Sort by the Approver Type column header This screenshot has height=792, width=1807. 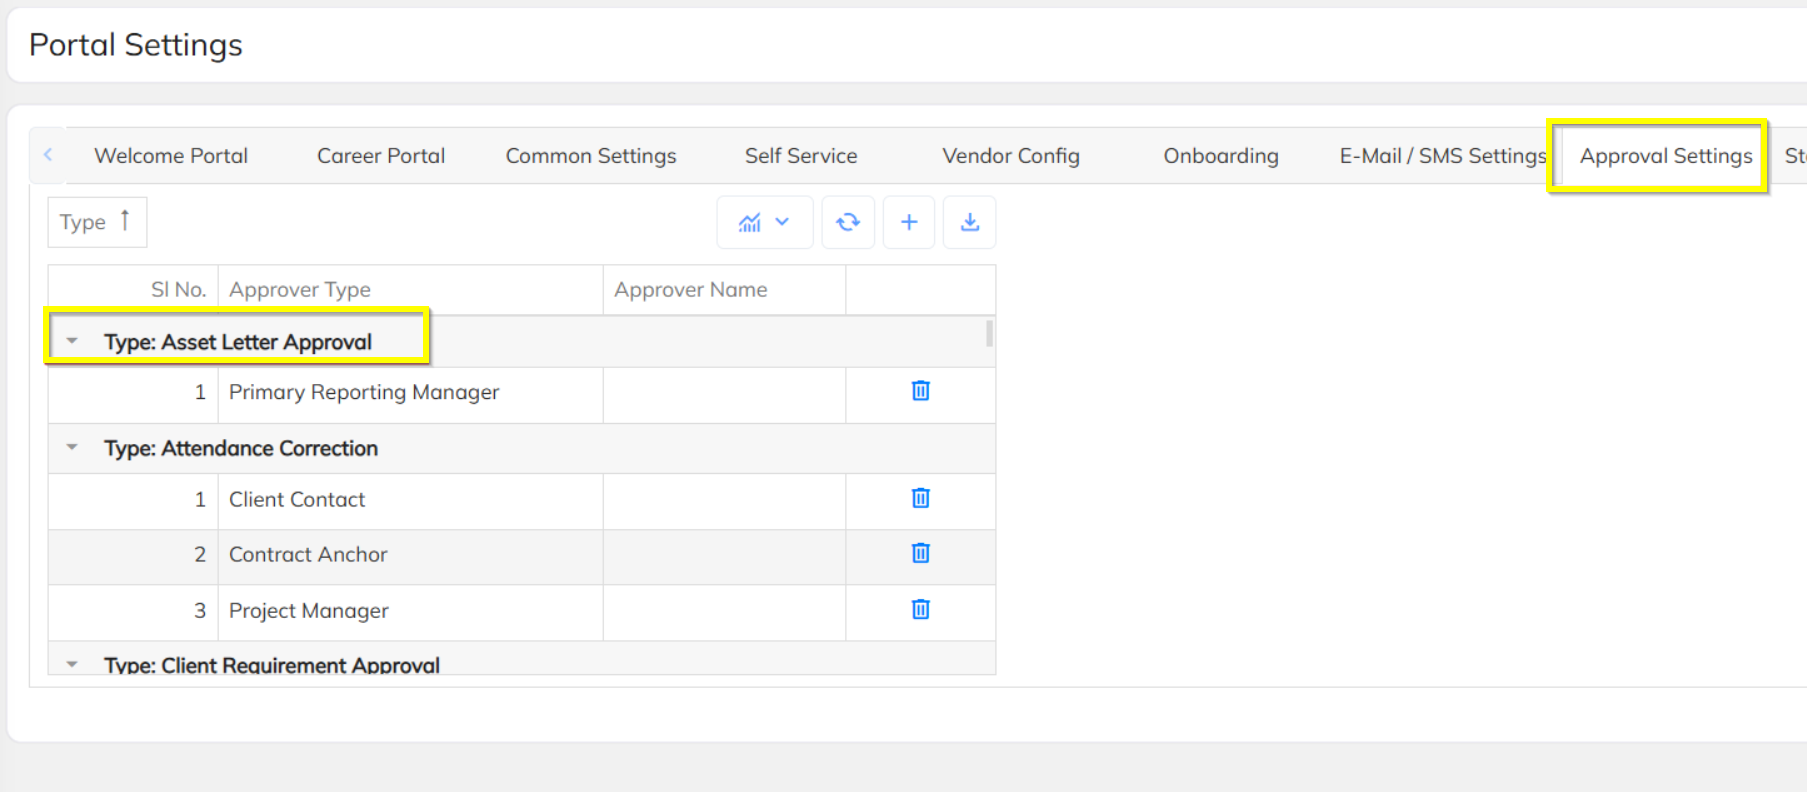tap(300, 290)
